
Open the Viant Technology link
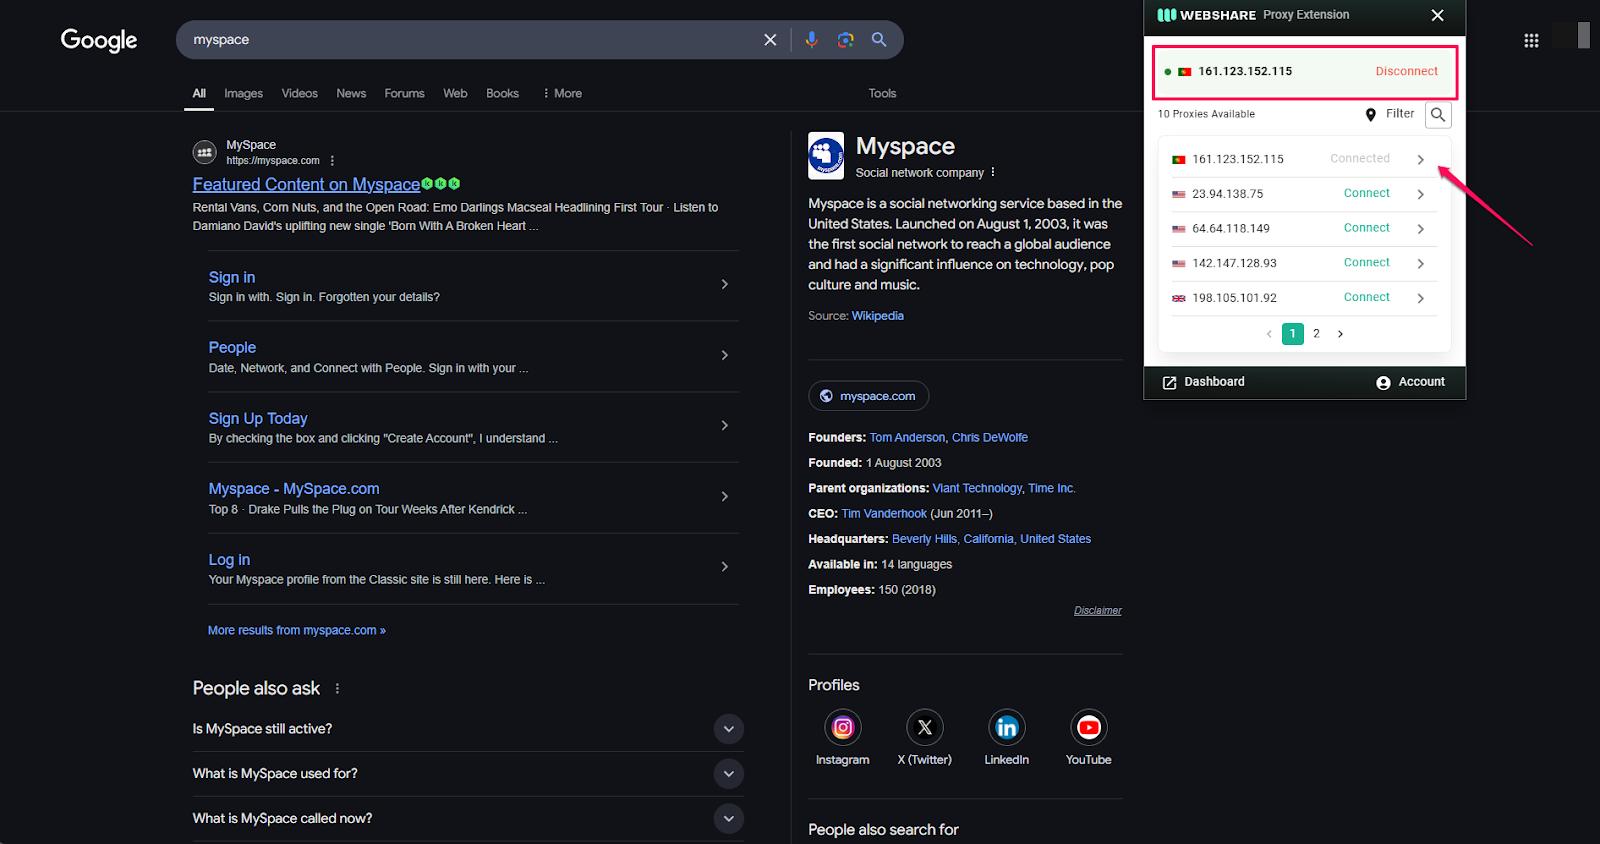[x=977, y=488]
